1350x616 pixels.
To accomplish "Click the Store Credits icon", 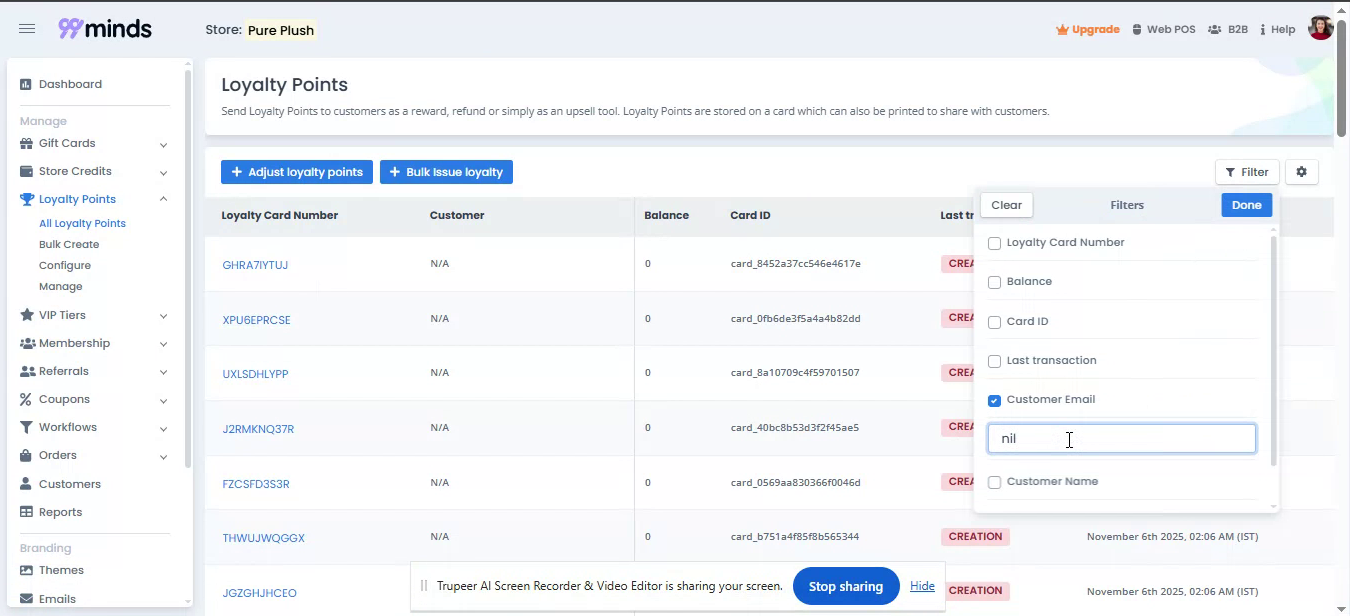I will [27, 172].
